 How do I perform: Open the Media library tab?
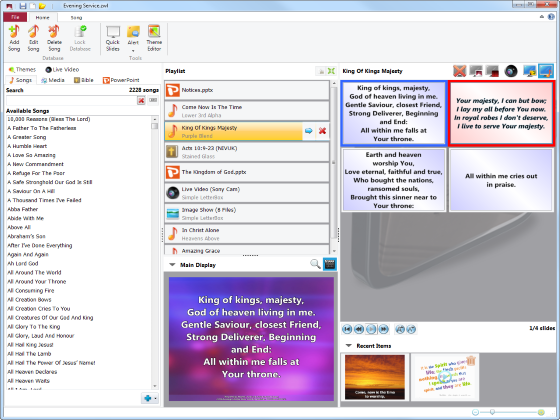click(x=53, y=80)
